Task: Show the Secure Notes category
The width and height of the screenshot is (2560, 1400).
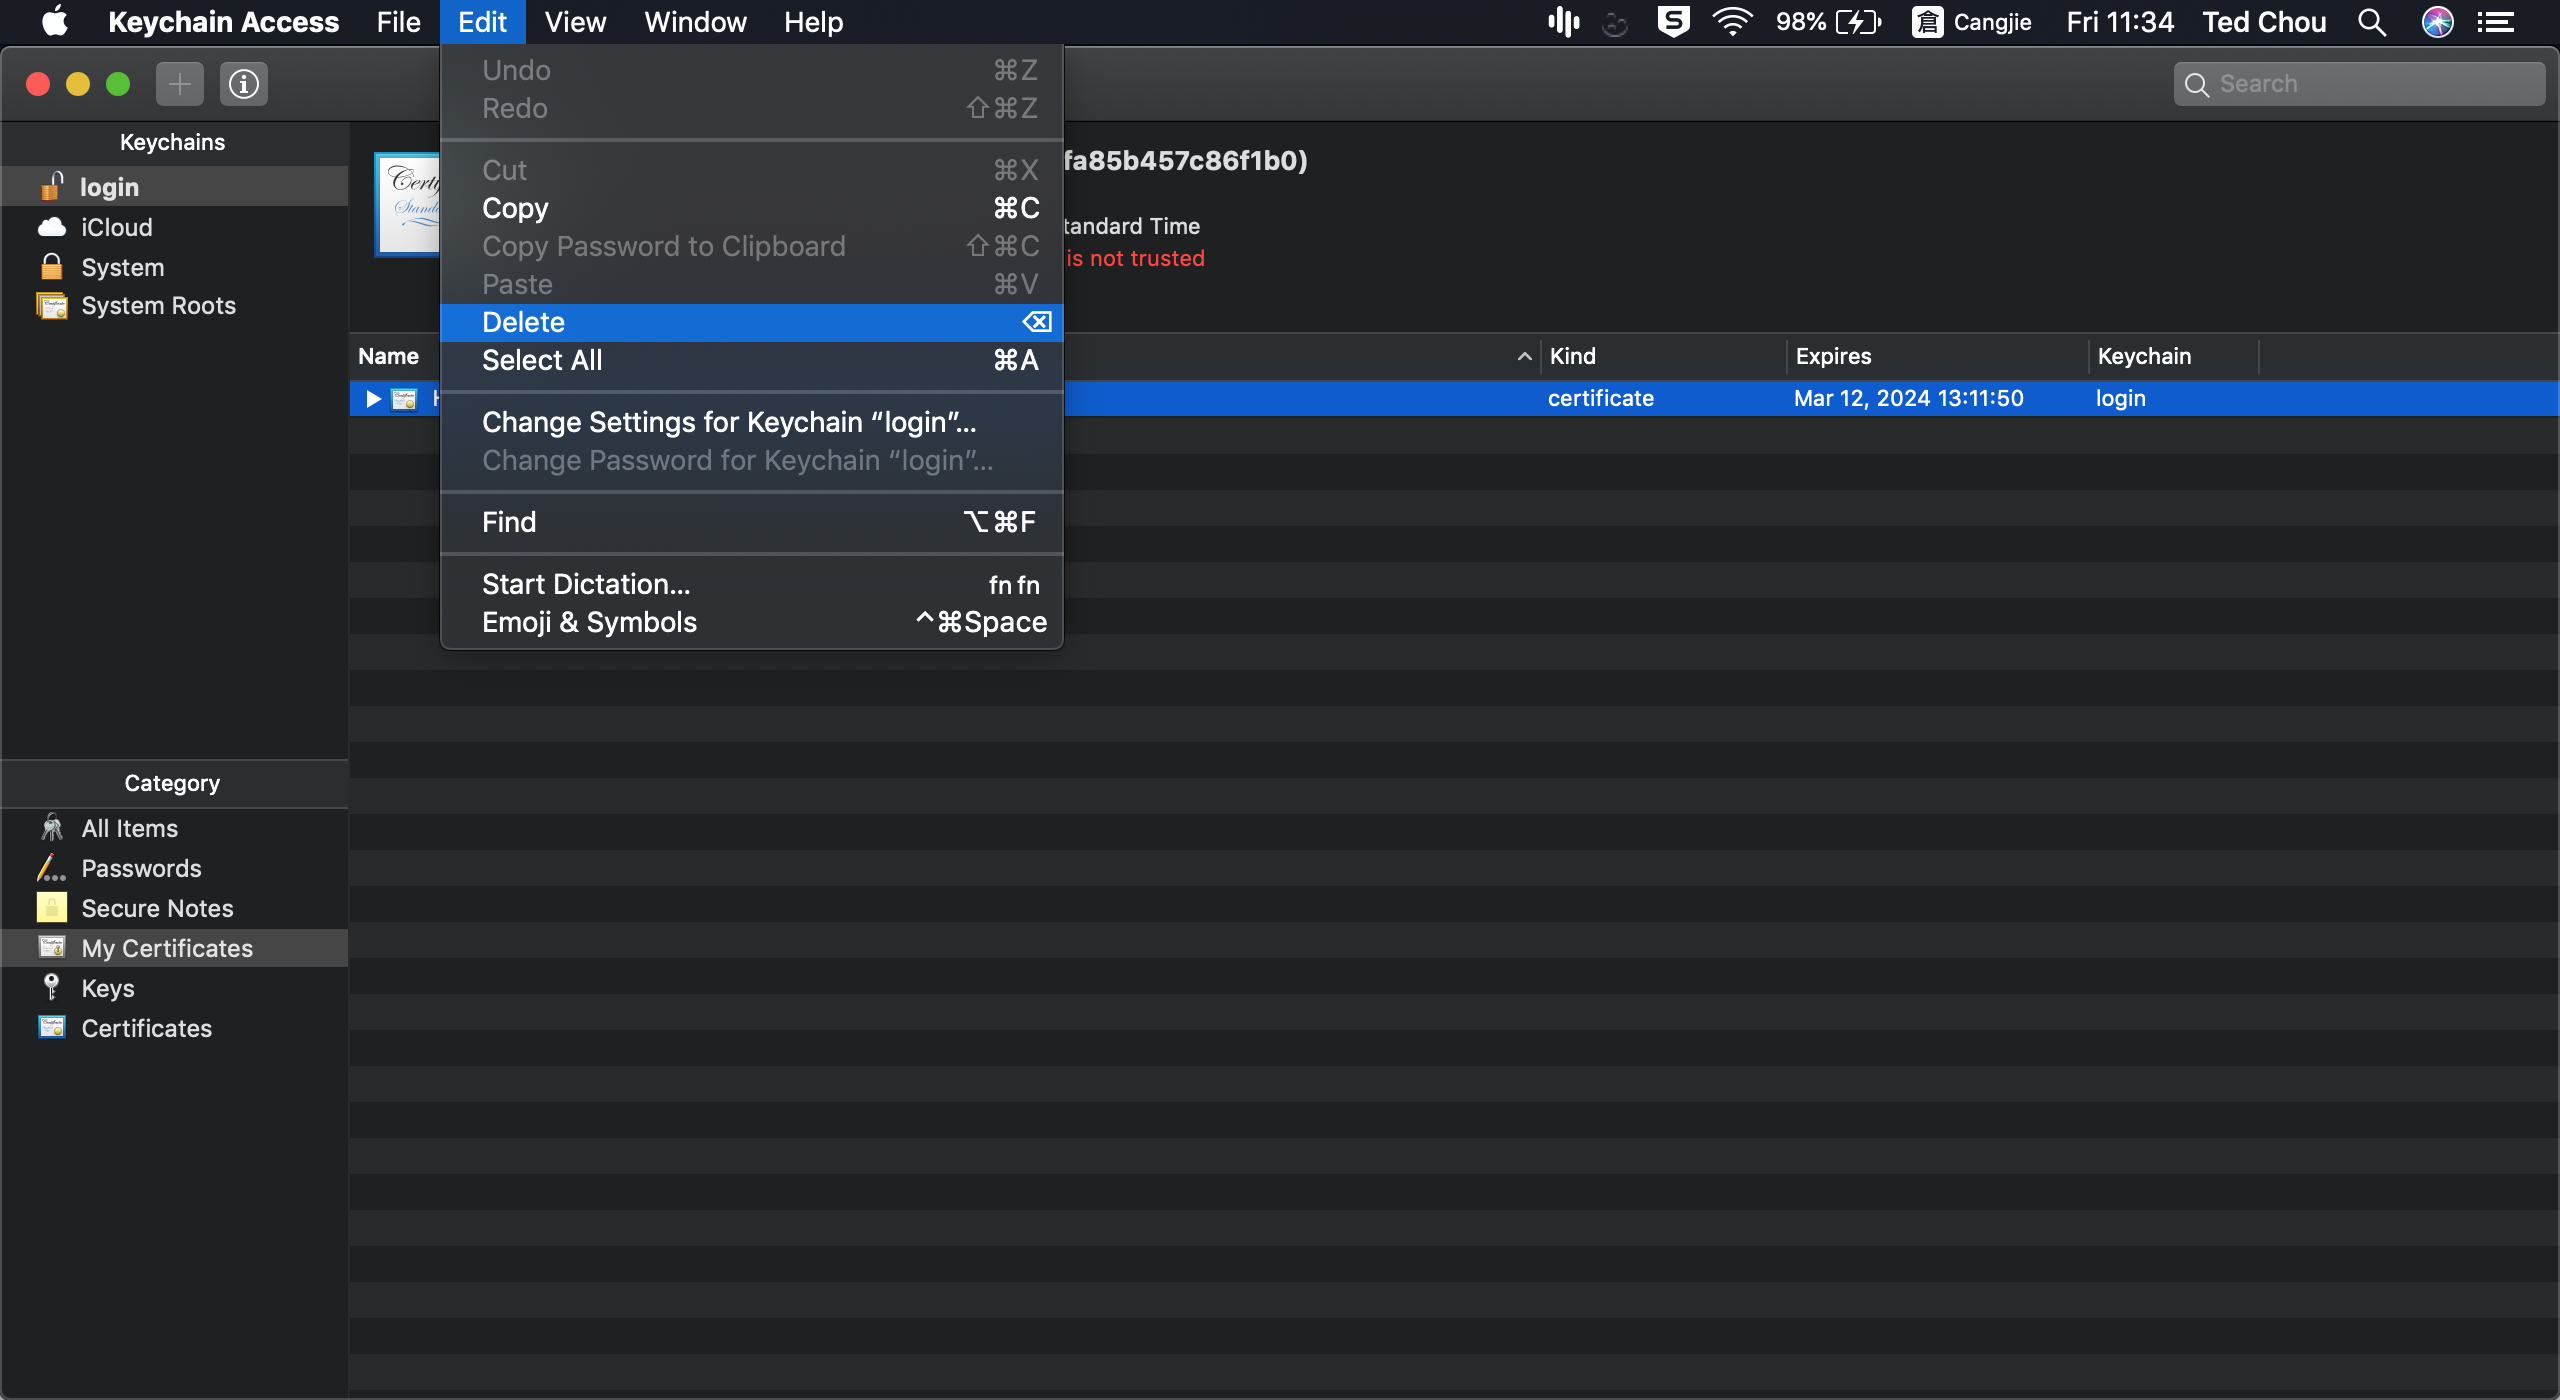Action: [175, 908]
